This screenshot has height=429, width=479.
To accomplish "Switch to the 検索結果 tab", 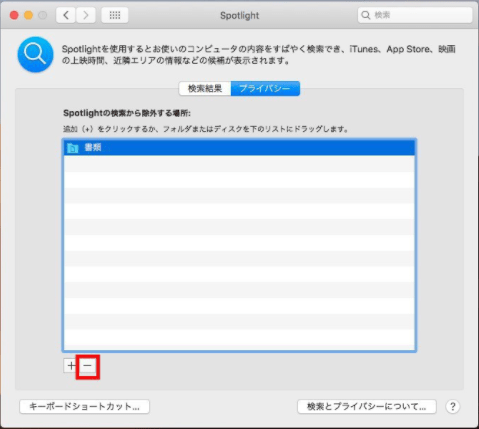I will pyautogui.click(x=205, y=88).
